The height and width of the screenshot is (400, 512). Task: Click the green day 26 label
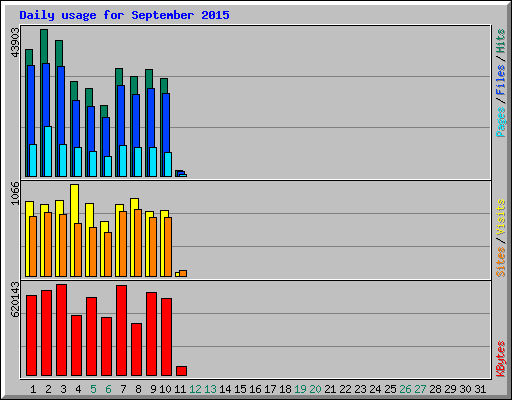[405, 389]
